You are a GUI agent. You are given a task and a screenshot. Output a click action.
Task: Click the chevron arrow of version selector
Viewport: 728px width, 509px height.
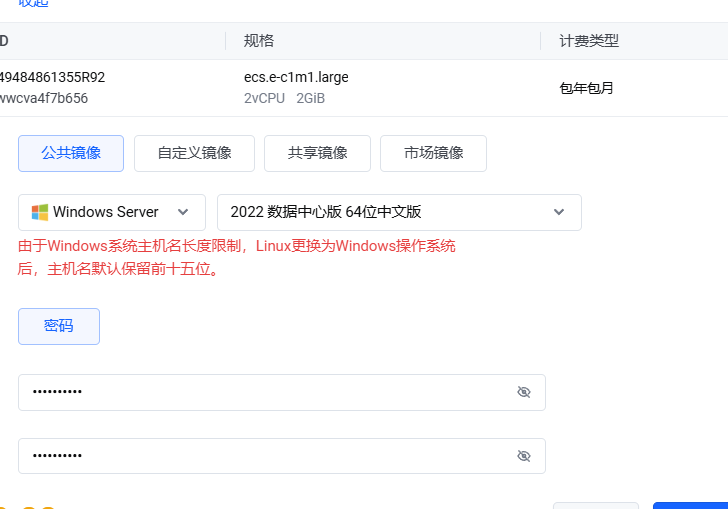pyautogui.click(x=559, y=212)
